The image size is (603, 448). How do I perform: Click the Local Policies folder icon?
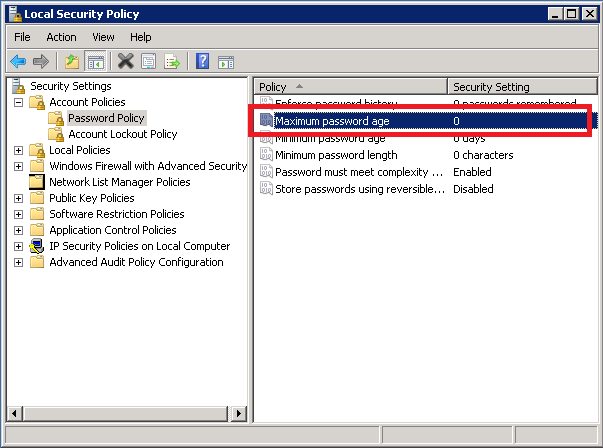pyautogui.click(x=37, y=150)
